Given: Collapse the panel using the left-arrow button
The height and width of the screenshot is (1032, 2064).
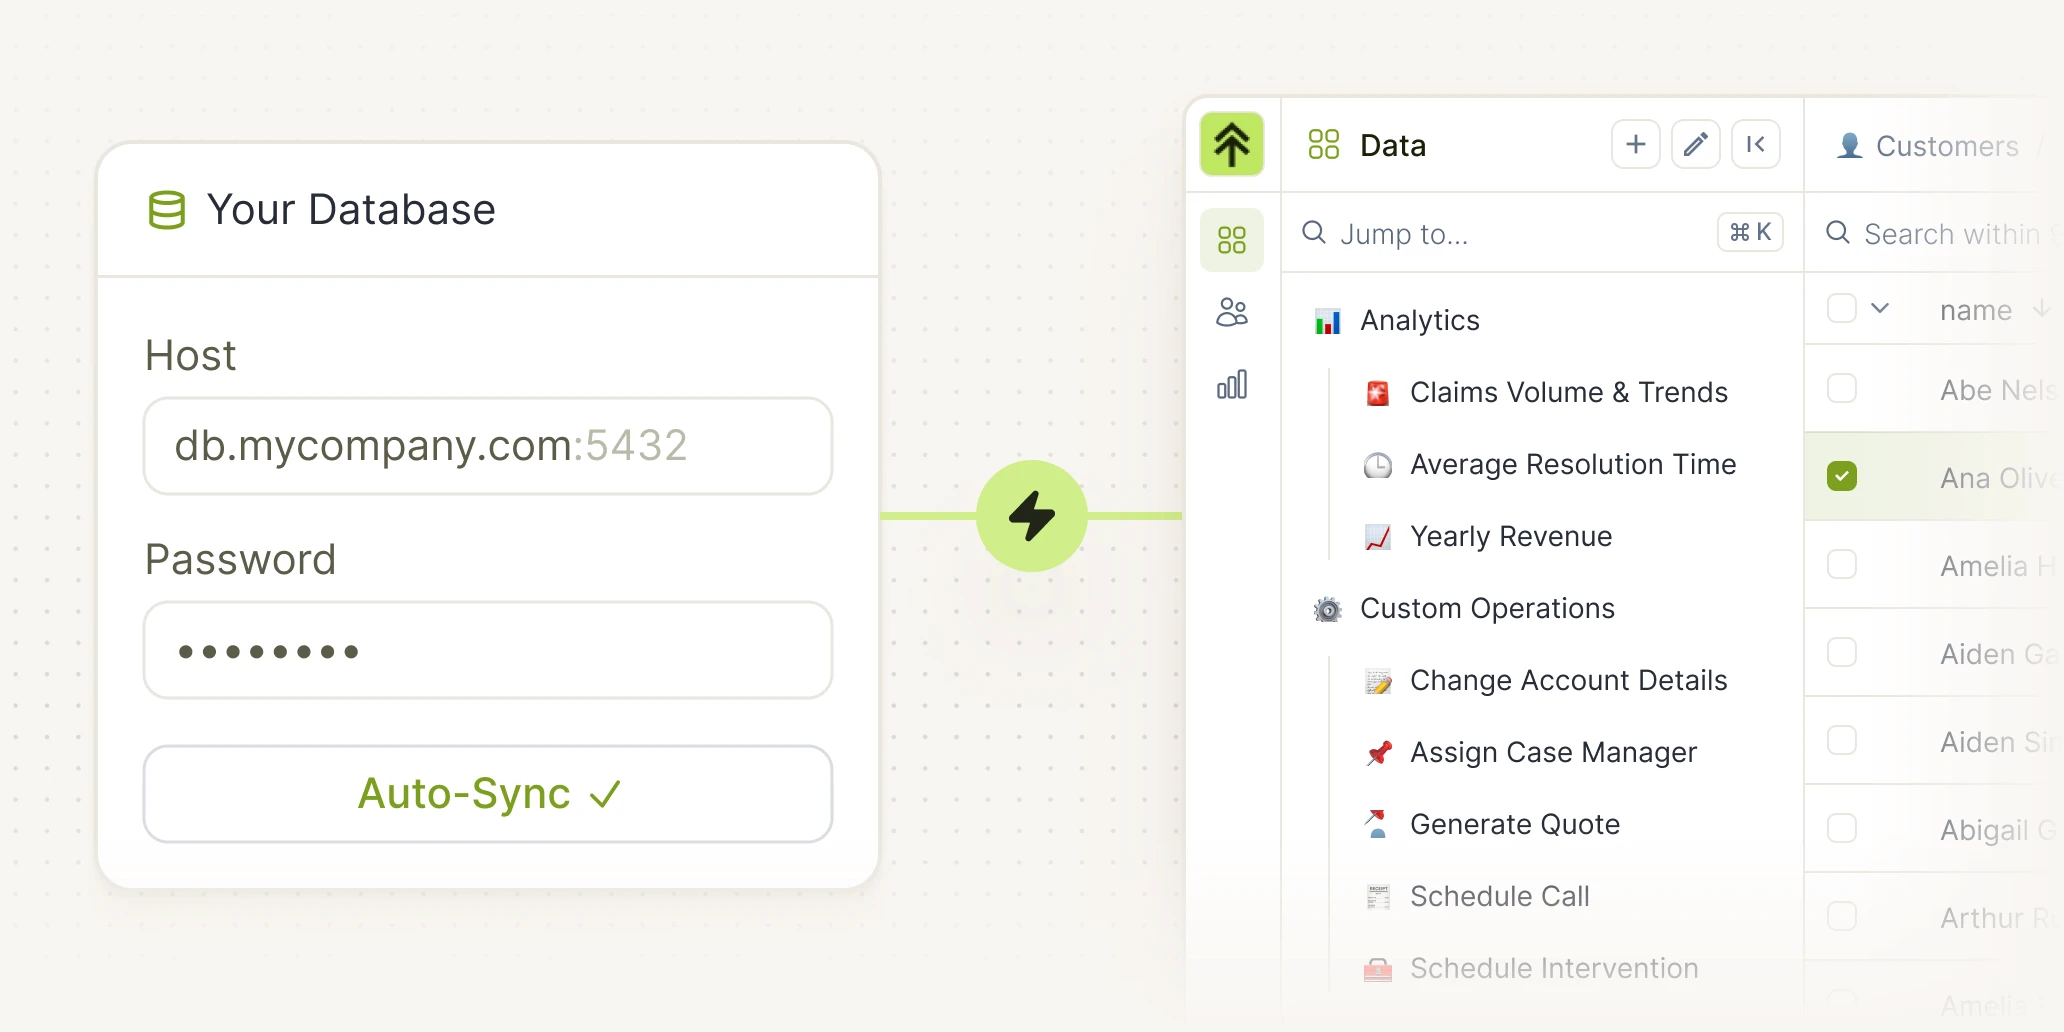Looking at the screenshot, I should [x=1755, y=144].
